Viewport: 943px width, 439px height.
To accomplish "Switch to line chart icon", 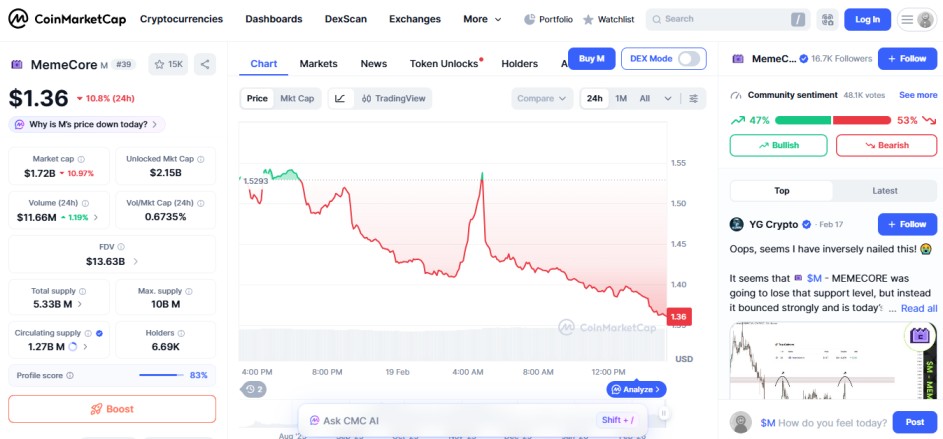I will coord(340,98).
